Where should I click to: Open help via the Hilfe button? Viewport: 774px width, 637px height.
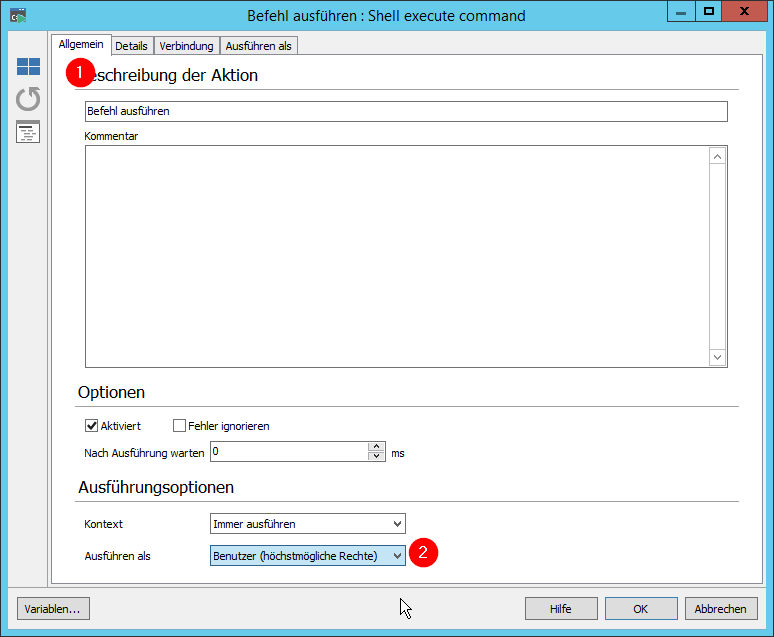click(561, 608)
